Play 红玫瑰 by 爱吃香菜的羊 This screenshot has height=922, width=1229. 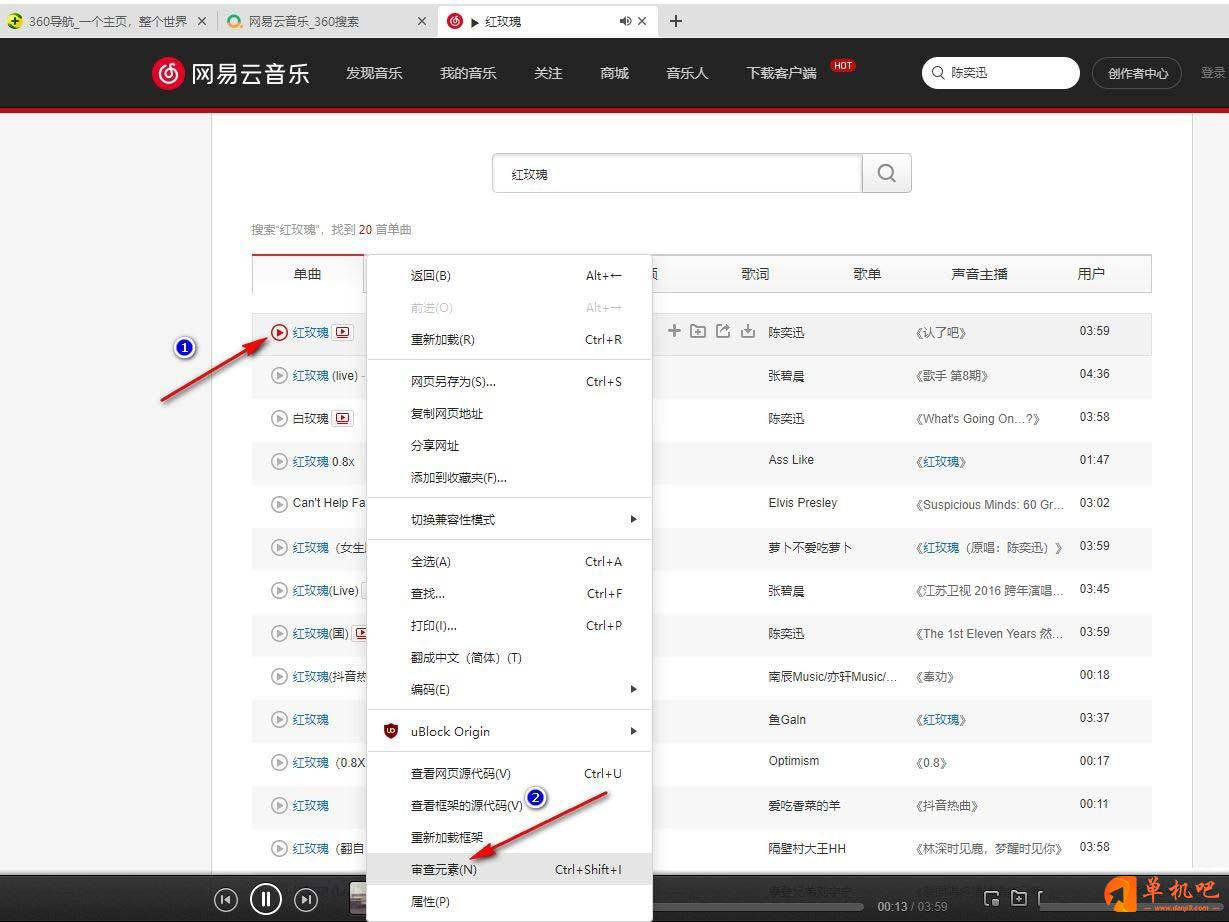[x=279, y=805]
